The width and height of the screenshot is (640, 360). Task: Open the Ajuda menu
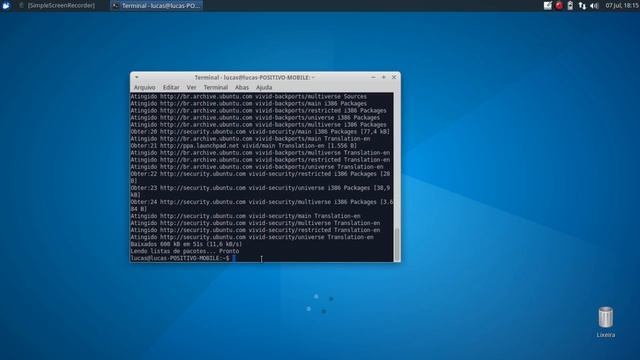coord(264,87)
